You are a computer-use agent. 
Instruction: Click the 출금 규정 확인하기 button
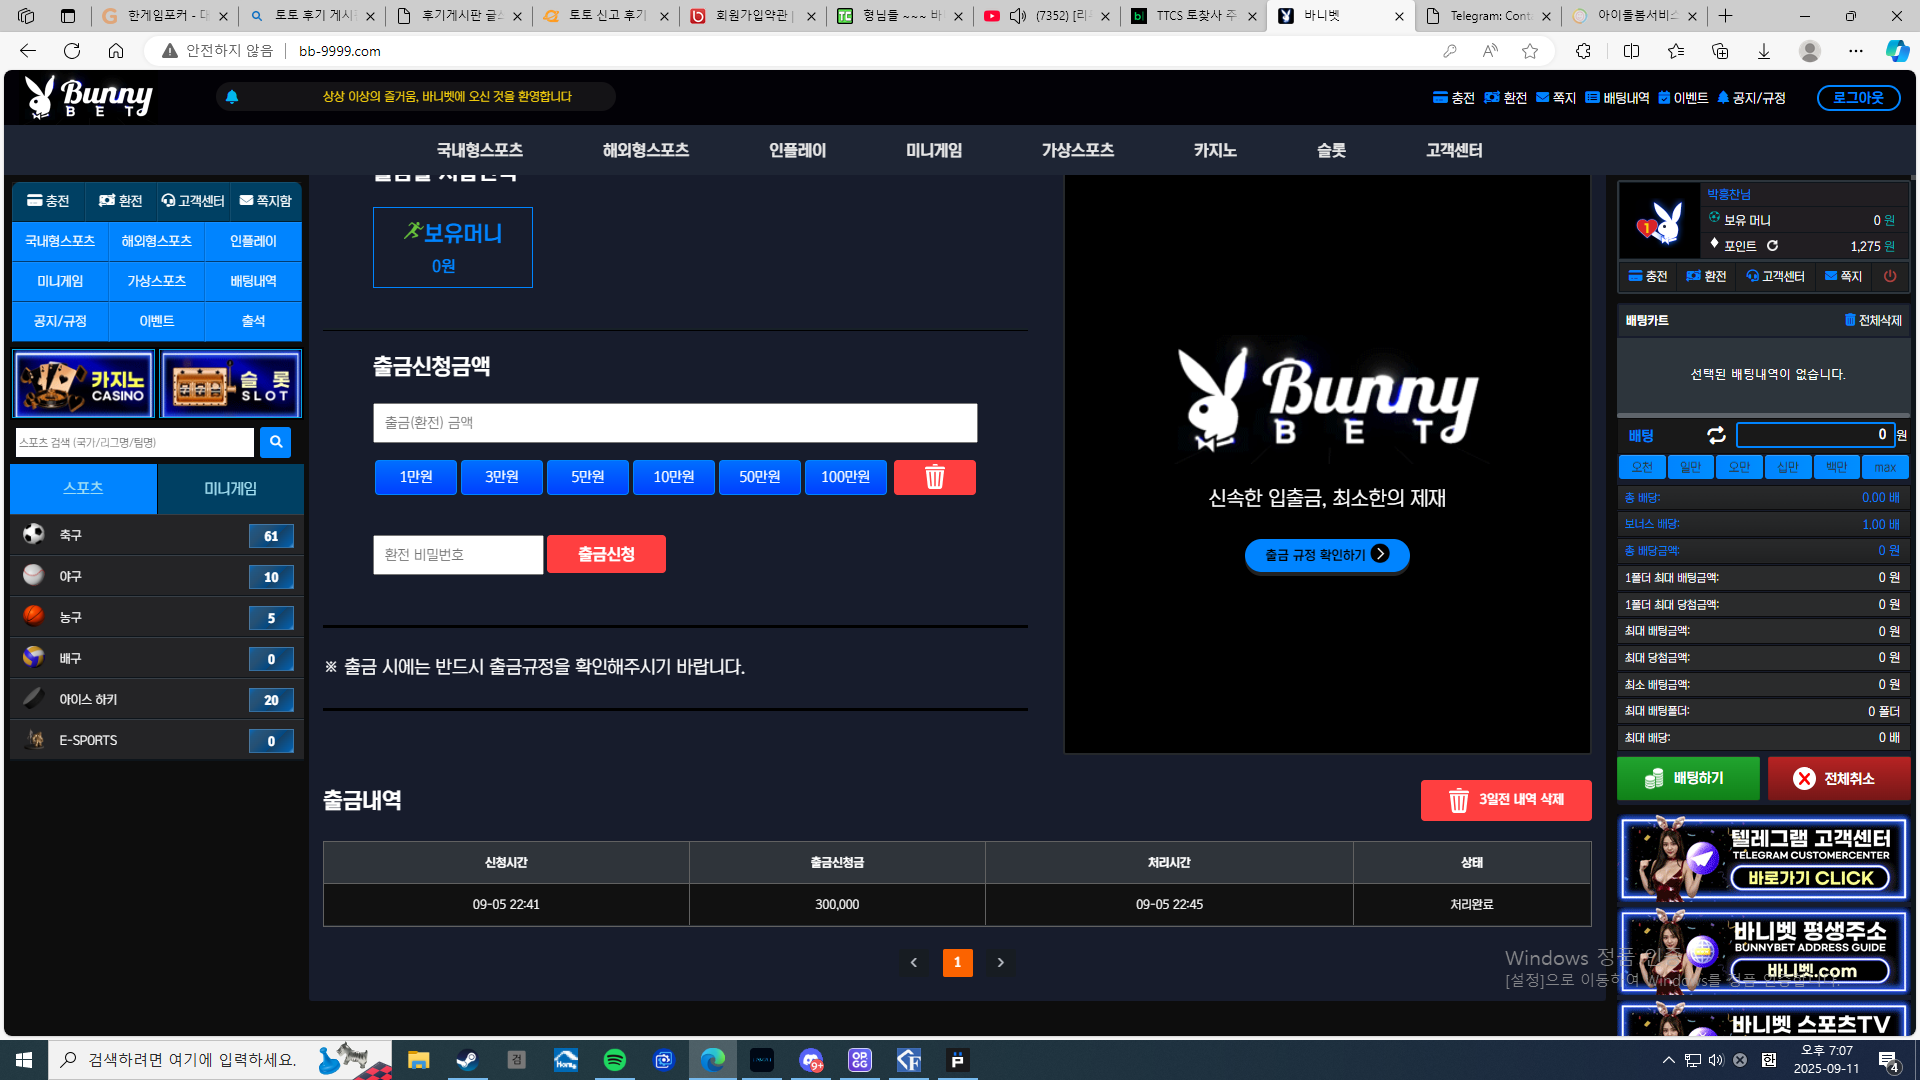pos(1327,555)
